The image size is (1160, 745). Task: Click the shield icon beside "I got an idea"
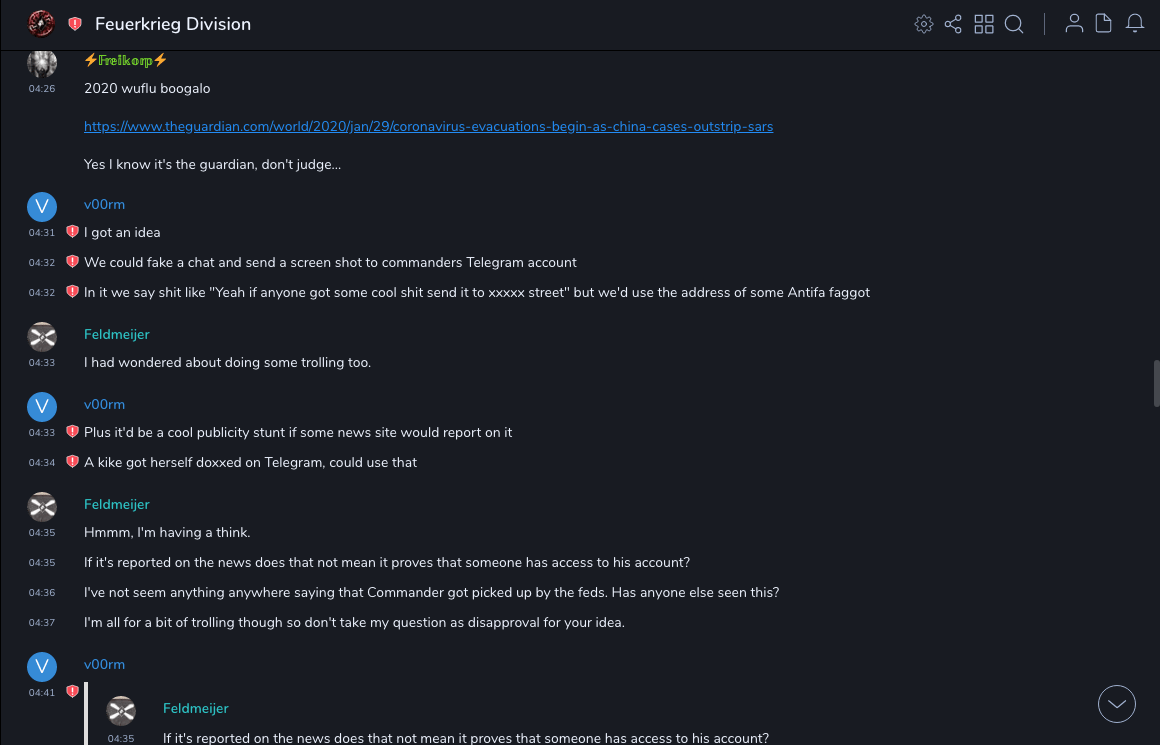tap(72, 232)
